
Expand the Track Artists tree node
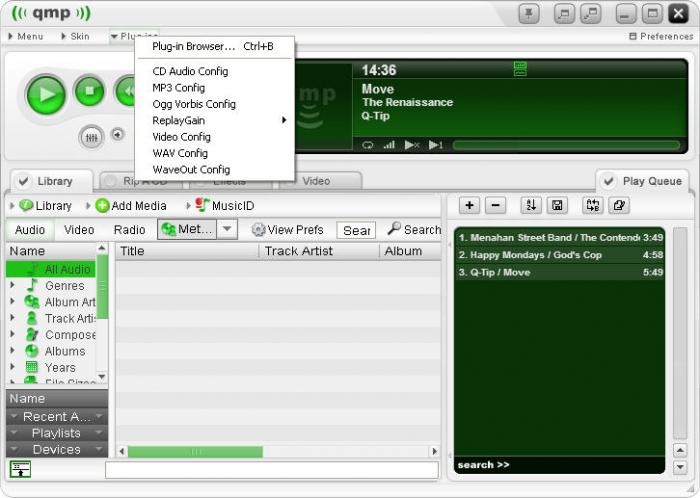pos(12,318)
